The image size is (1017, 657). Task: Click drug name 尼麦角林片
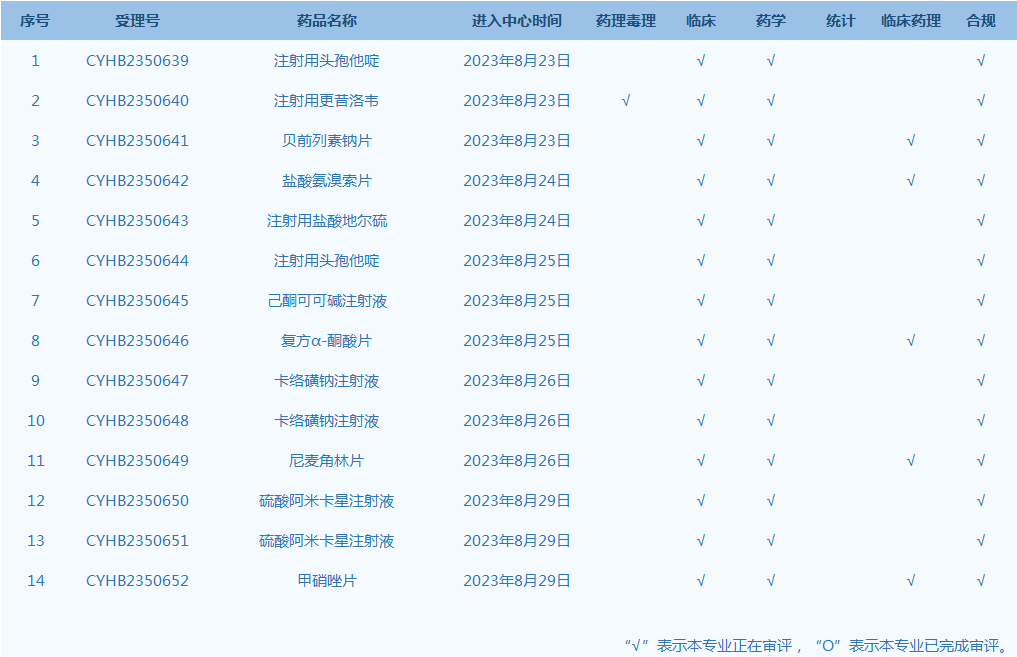[x=327, y=460]
